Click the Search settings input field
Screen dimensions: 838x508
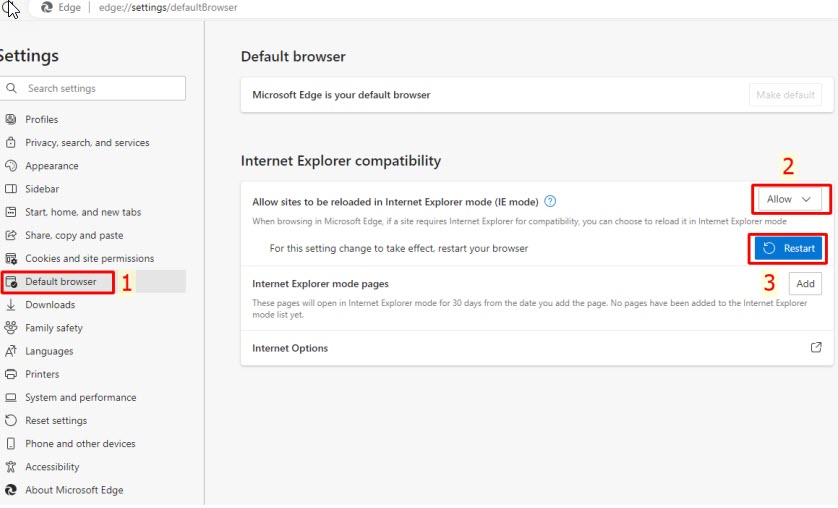point(100,88)
